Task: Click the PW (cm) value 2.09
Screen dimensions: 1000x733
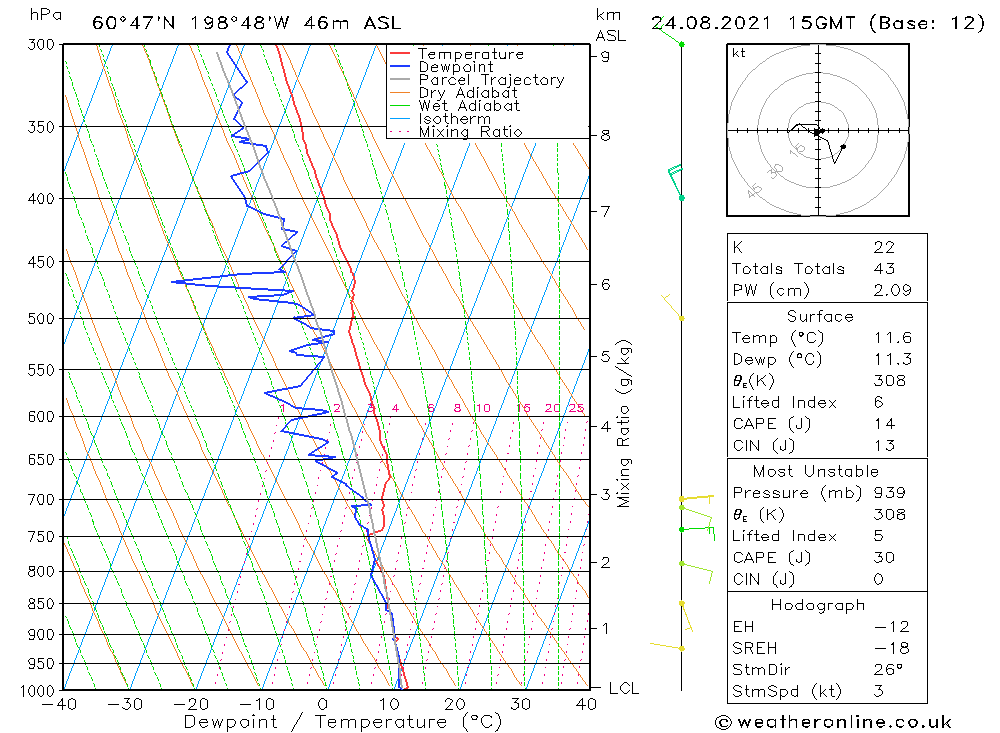Action: click(893, 291)
